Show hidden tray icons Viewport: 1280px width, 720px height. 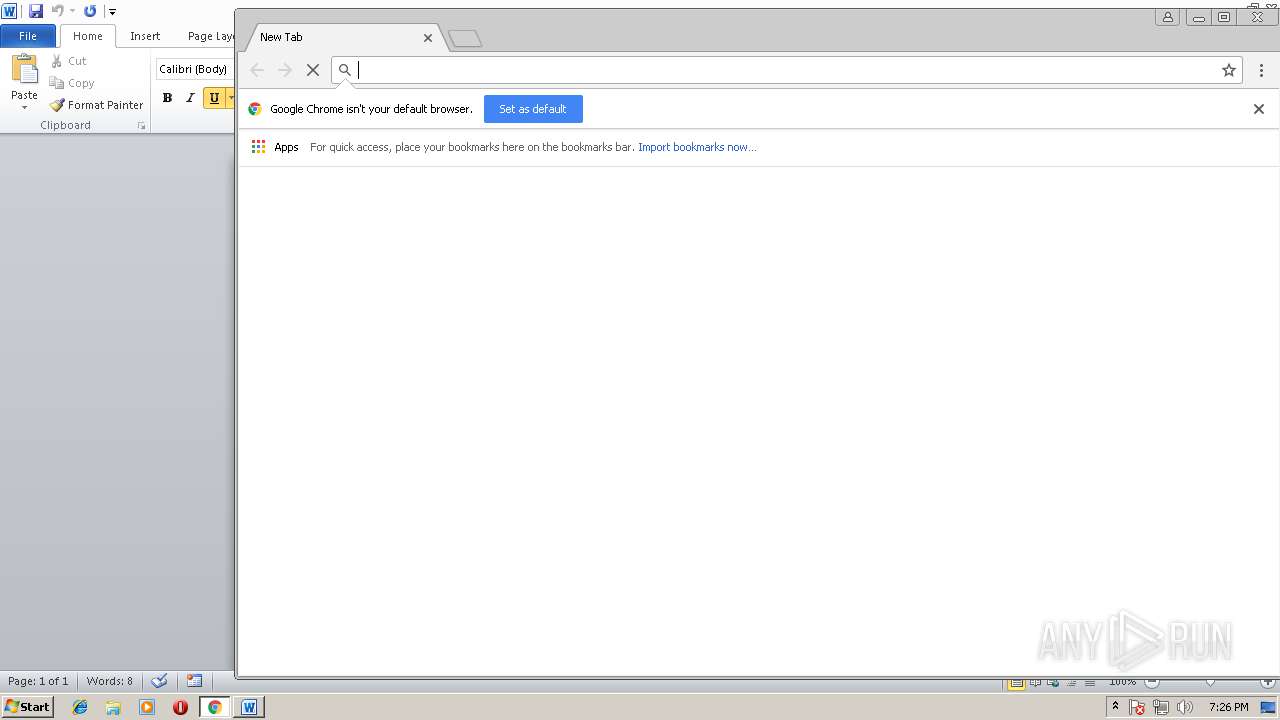tap(1116, 707)
